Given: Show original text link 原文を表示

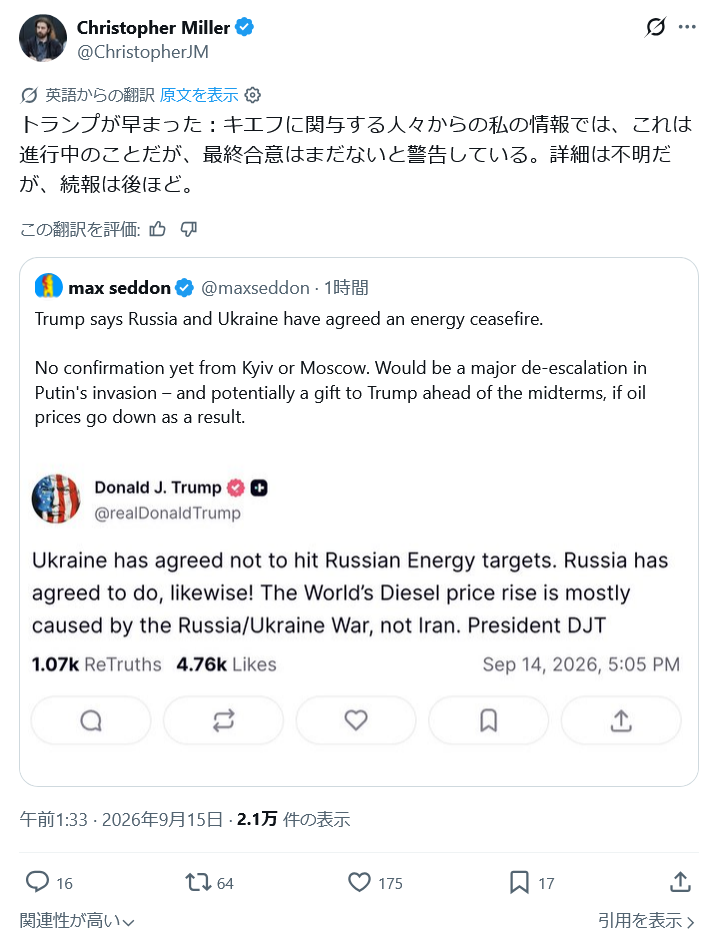Looking at the screenshot, I should pos(199,95).
